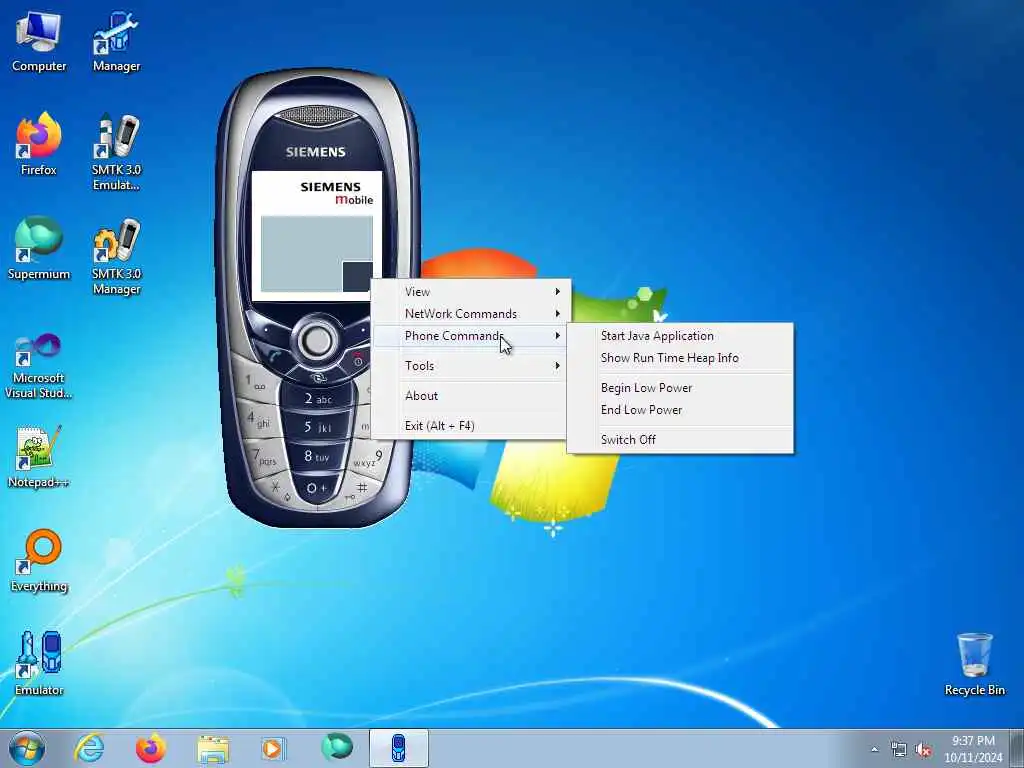Show hidden tray icons arrow

tap(874, 750)
